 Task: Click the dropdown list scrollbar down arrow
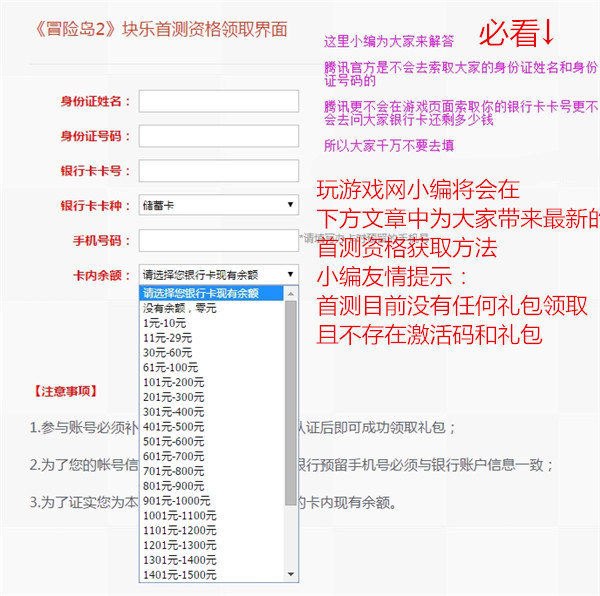coord(291,574)
